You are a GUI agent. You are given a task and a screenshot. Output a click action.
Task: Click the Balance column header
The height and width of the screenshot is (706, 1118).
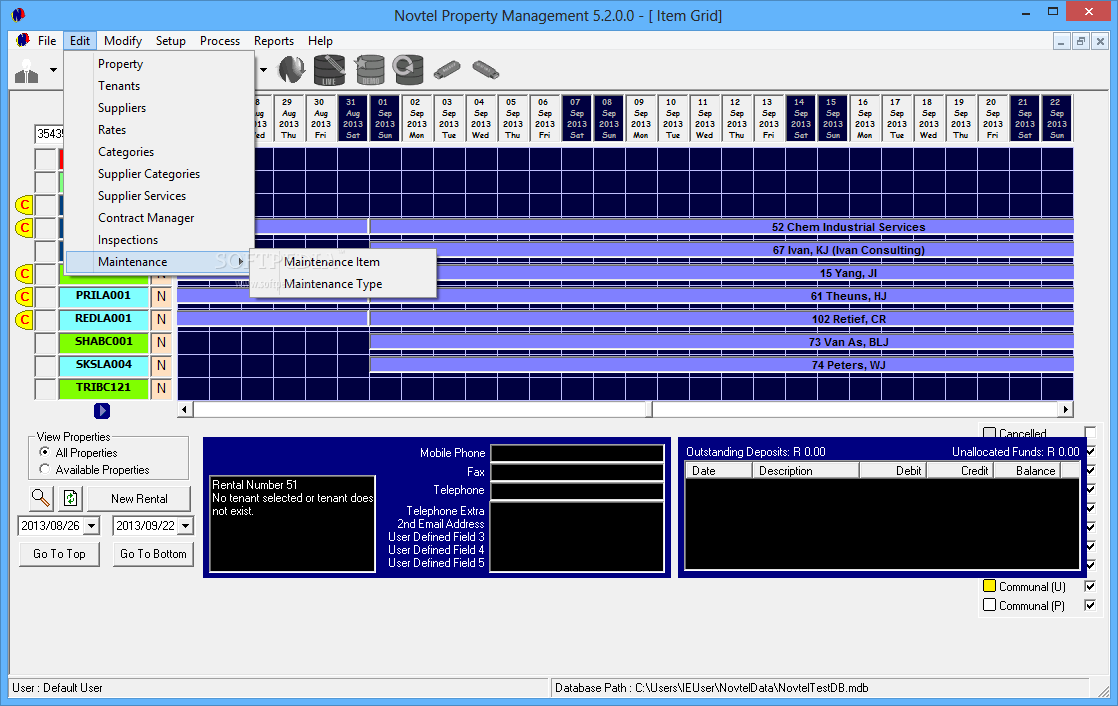tap(1027, 471)
